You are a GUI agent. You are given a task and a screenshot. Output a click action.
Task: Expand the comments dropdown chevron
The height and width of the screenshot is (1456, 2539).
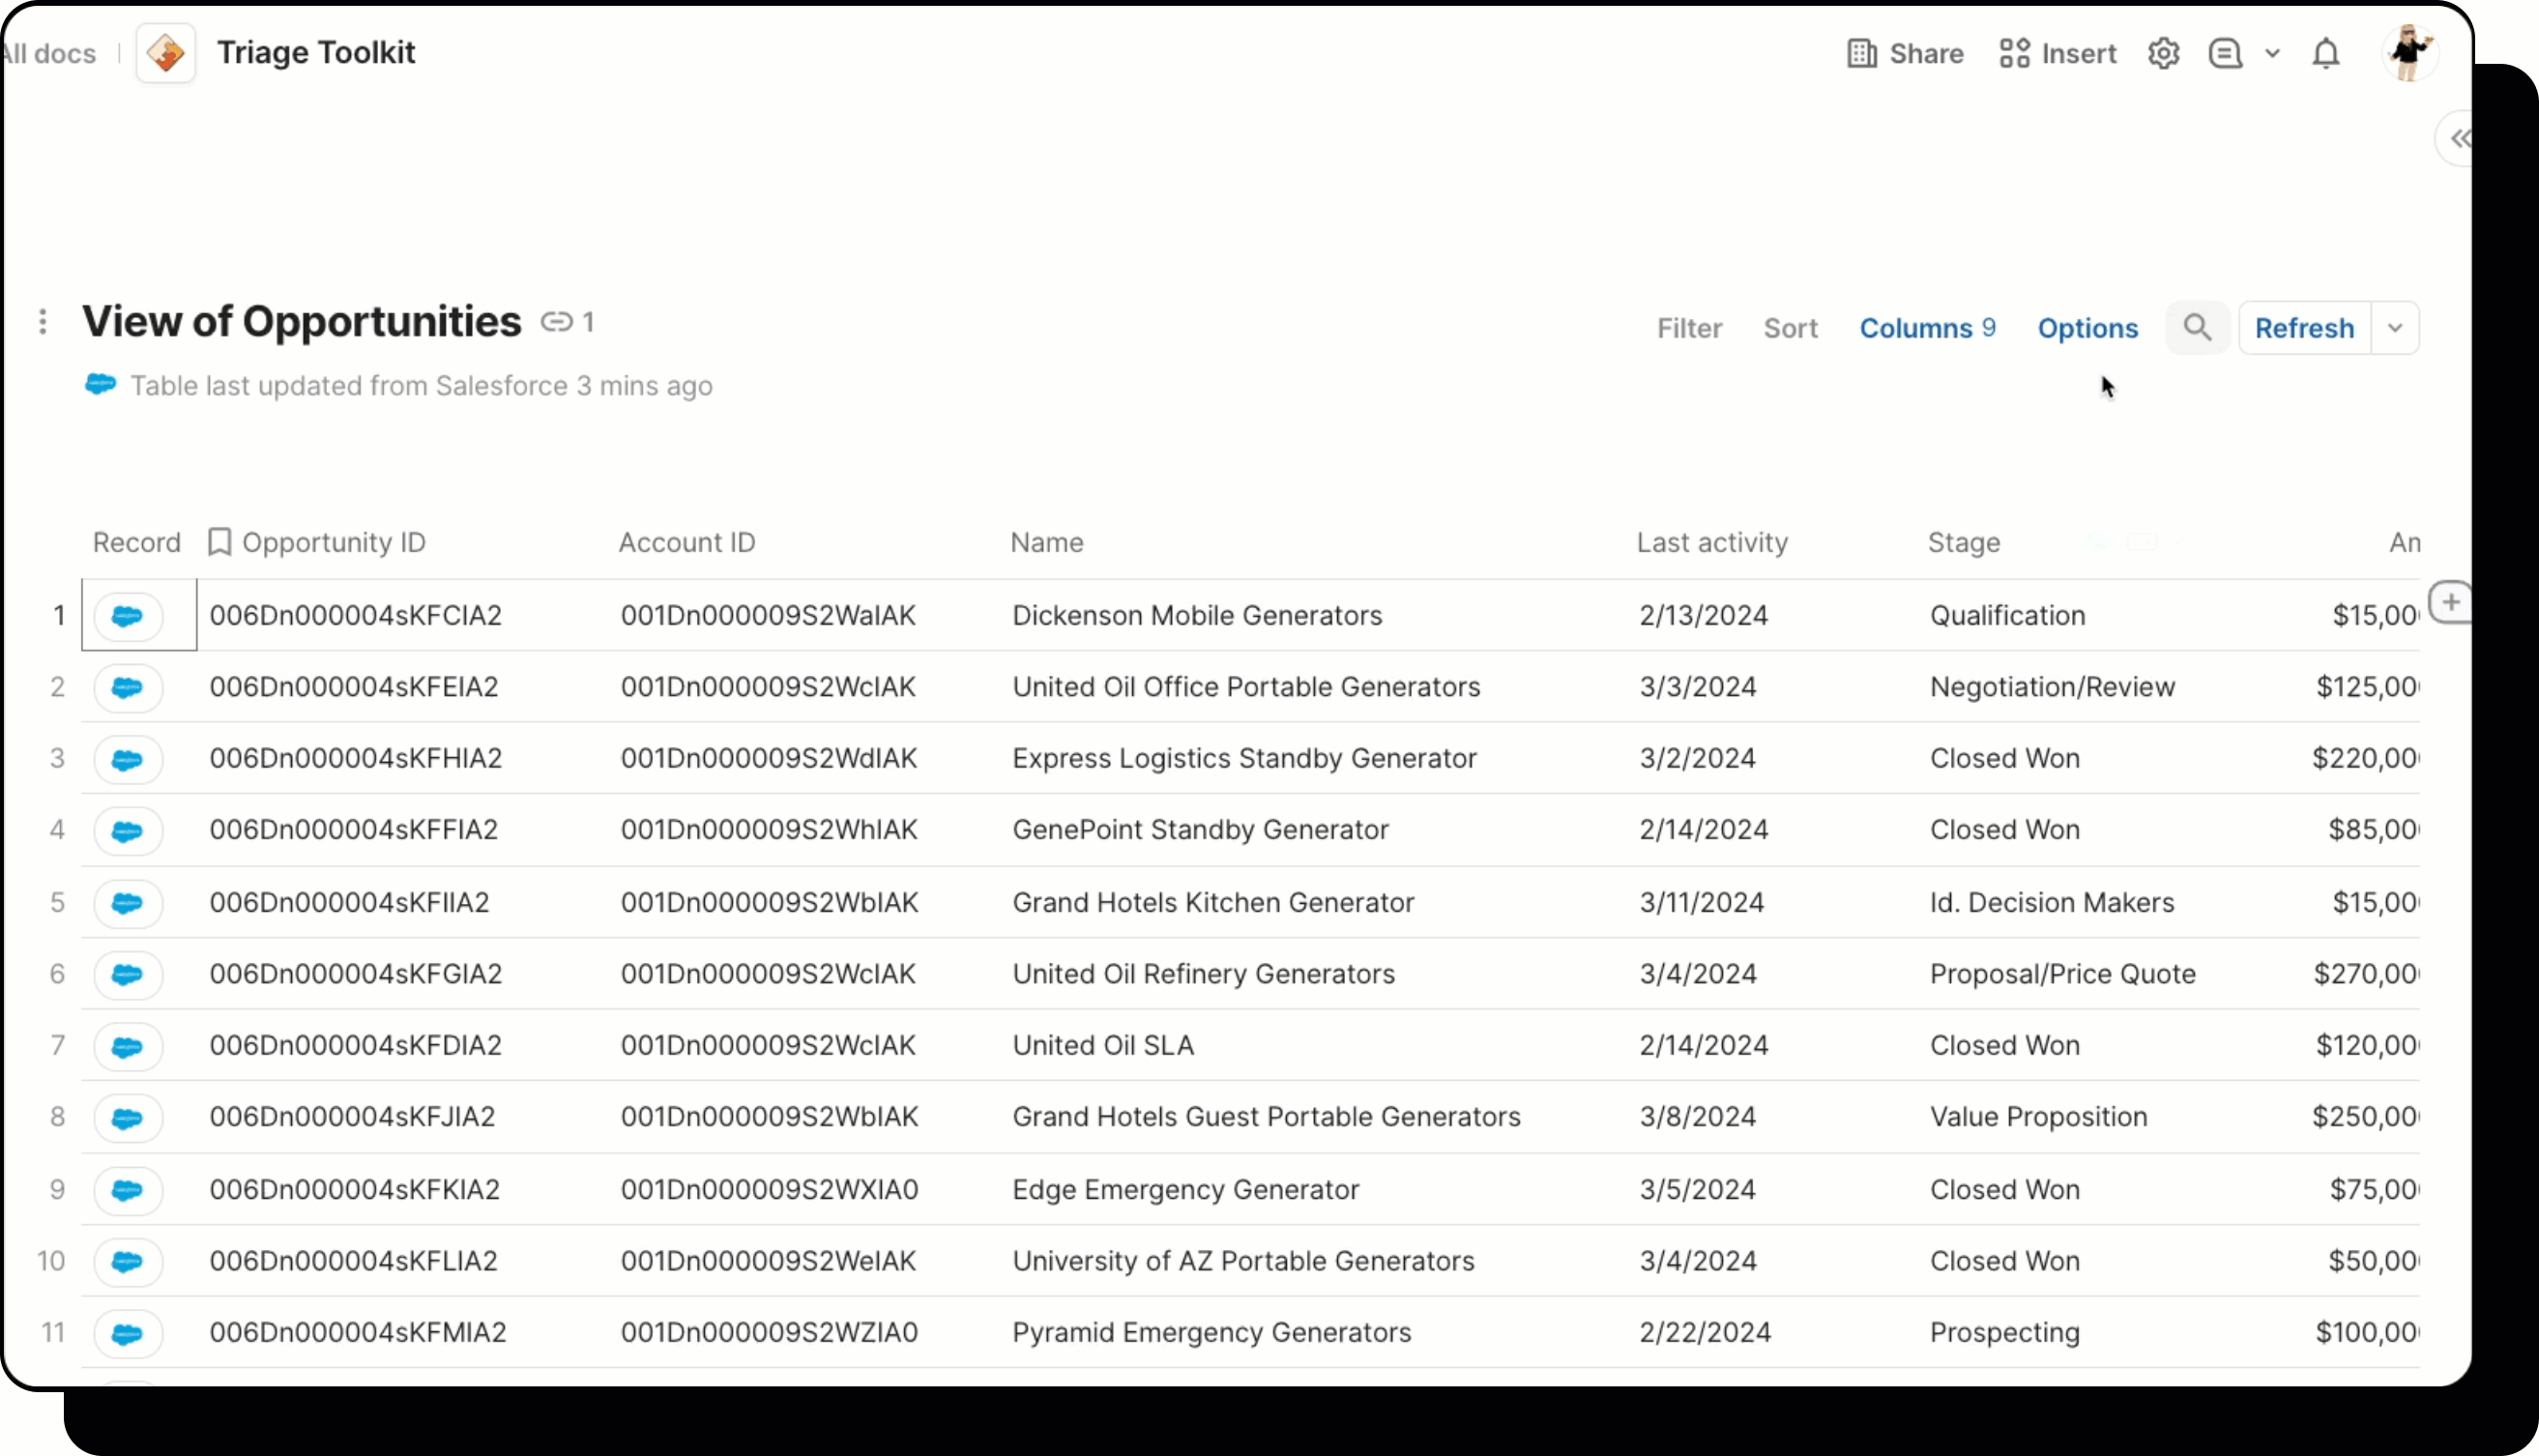tap(2272, 53)
